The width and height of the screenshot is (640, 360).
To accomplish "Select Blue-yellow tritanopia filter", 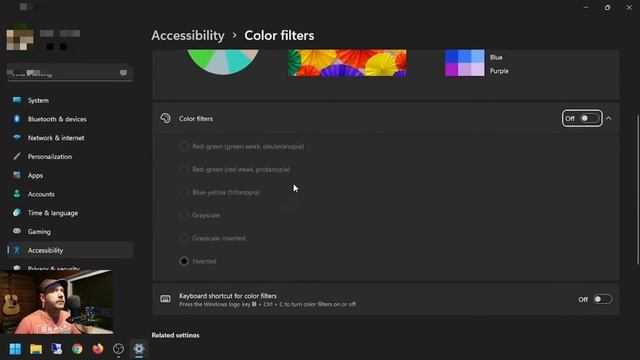I will coord(184,192).
